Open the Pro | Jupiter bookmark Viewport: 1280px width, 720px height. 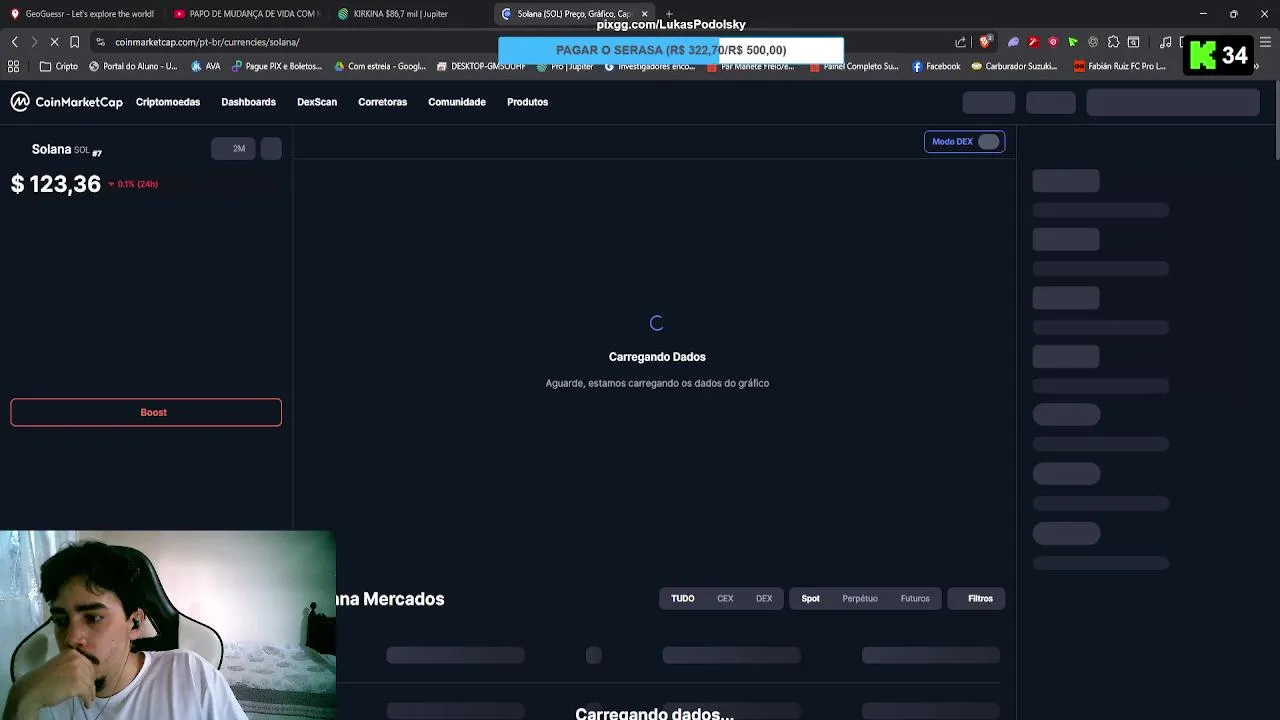tap(566, 66)
